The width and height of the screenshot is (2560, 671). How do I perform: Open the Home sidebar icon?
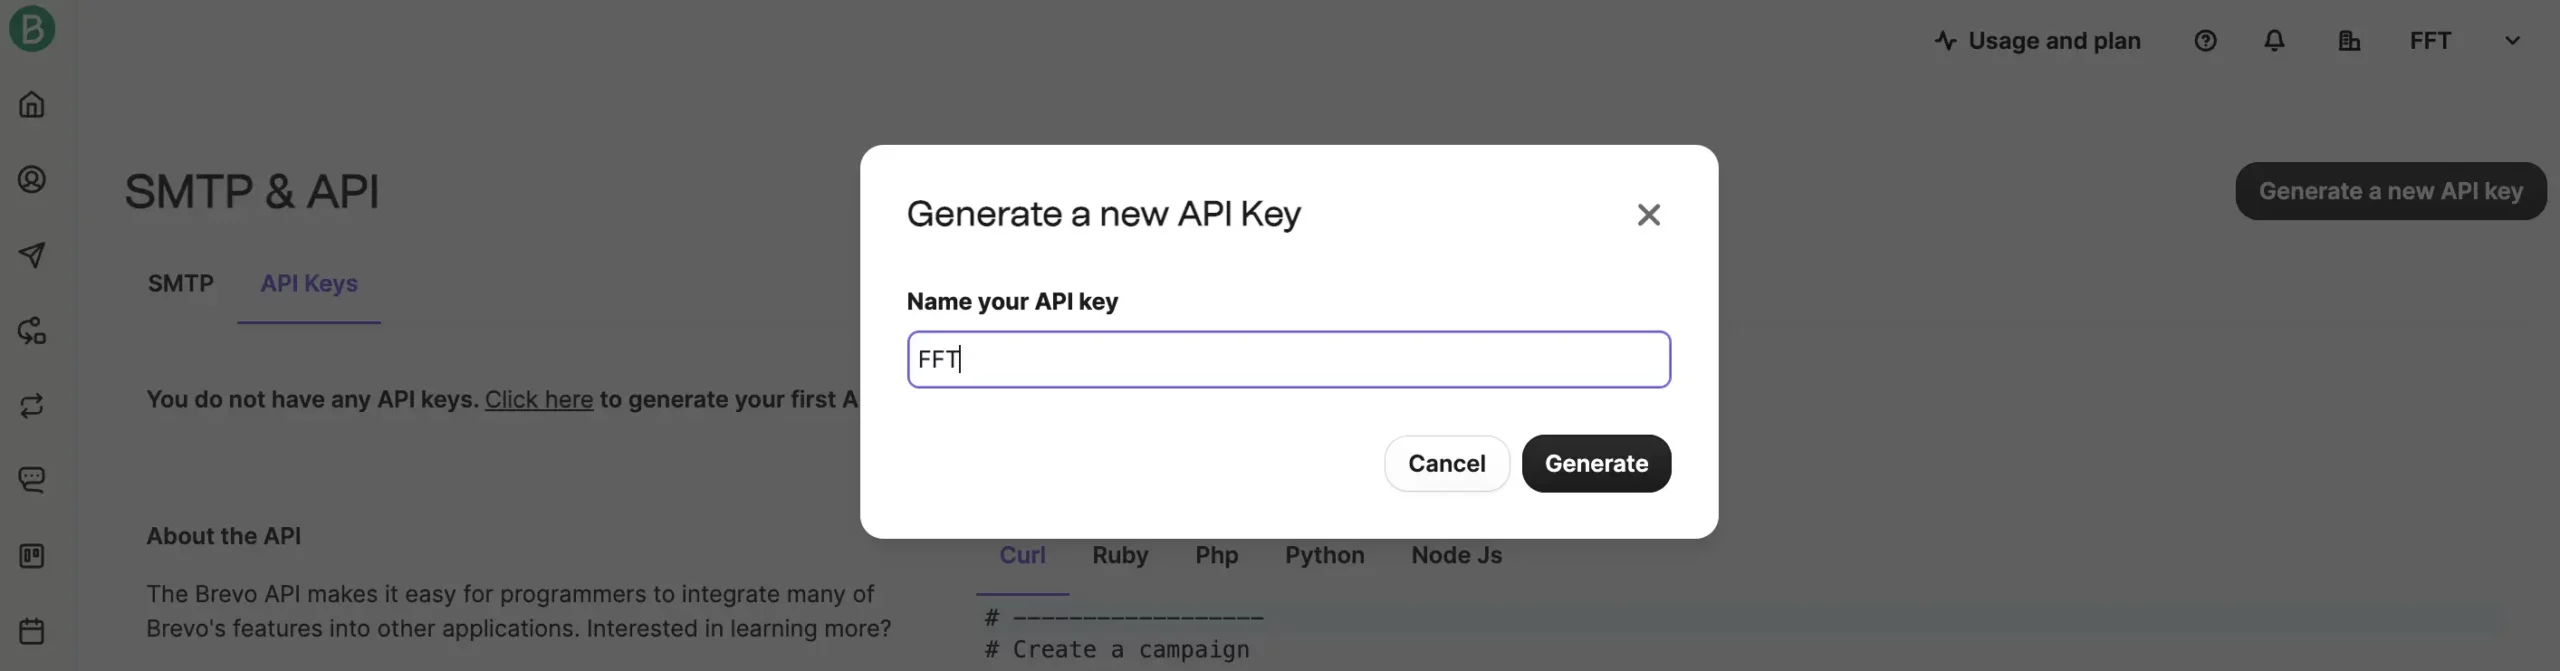tap(32, 104)
